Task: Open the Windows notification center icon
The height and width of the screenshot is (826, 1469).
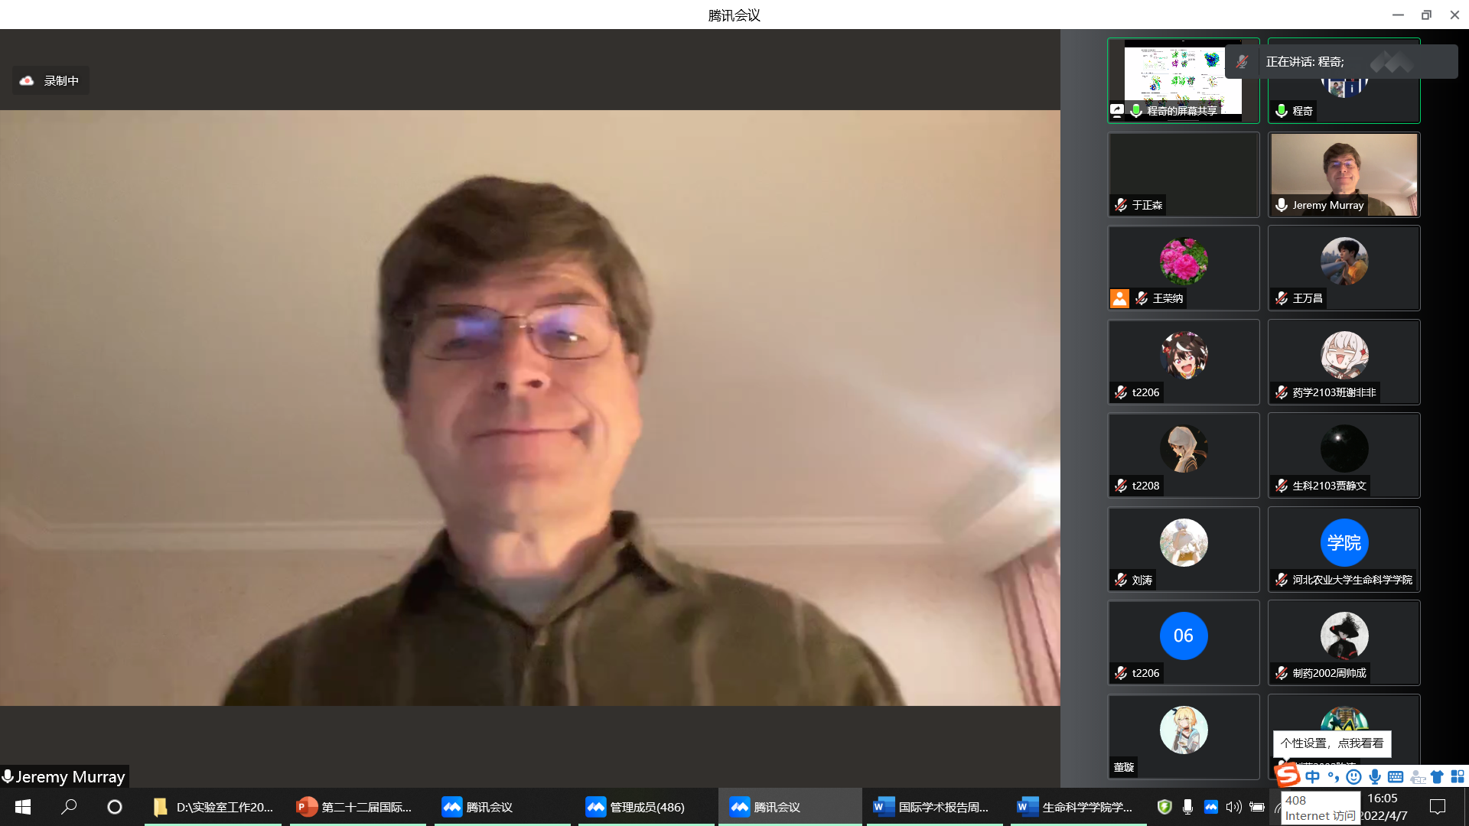Action: [x=1437, y=807]
